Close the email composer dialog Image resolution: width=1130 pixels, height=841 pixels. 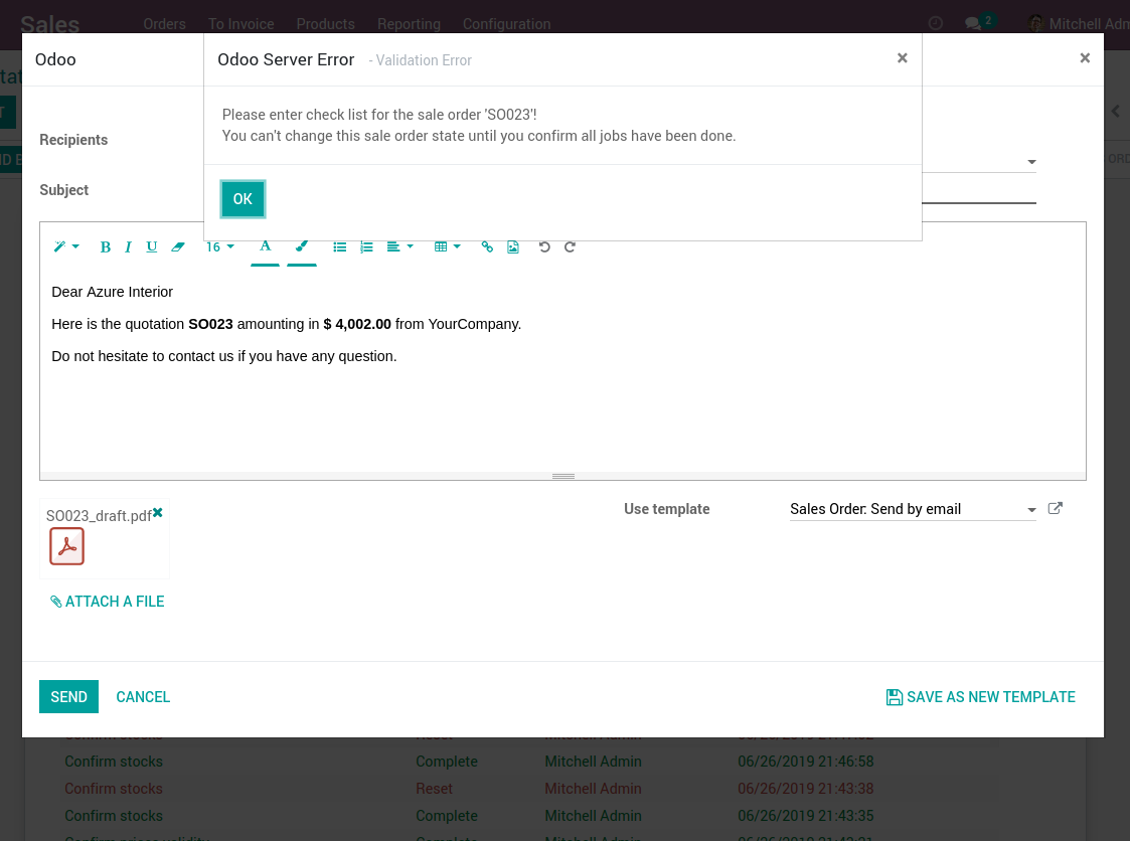1085,58
